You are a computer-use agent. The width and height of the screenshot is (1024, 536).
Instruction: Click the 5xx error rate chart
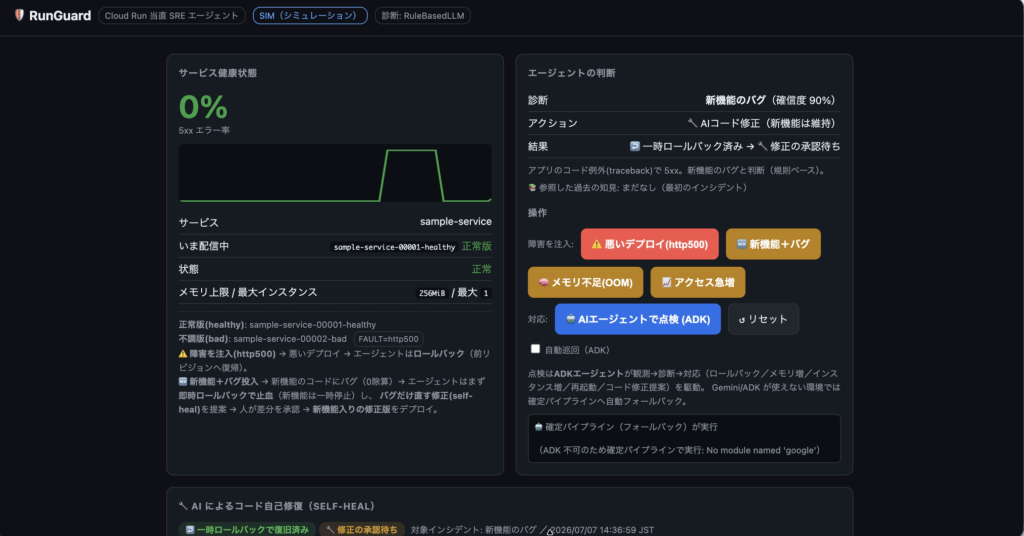[x=335, y=173]
